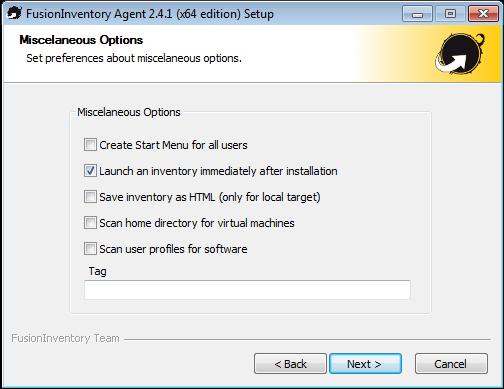The width and height of the screenshot is (504, 389).
Task: Focus the Tag text field
Action: pos(247,290)
